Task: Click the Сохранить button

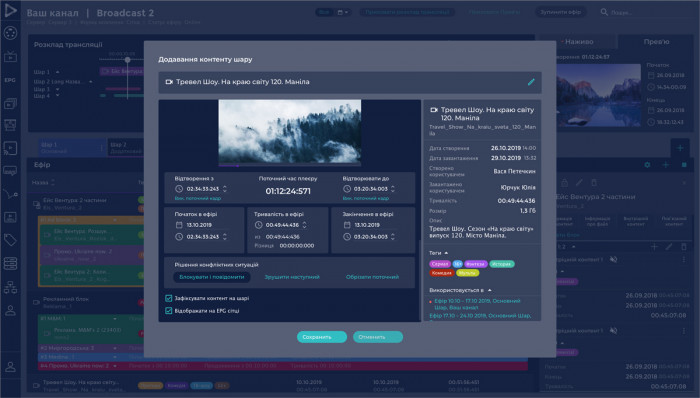Action: point(322,337)
